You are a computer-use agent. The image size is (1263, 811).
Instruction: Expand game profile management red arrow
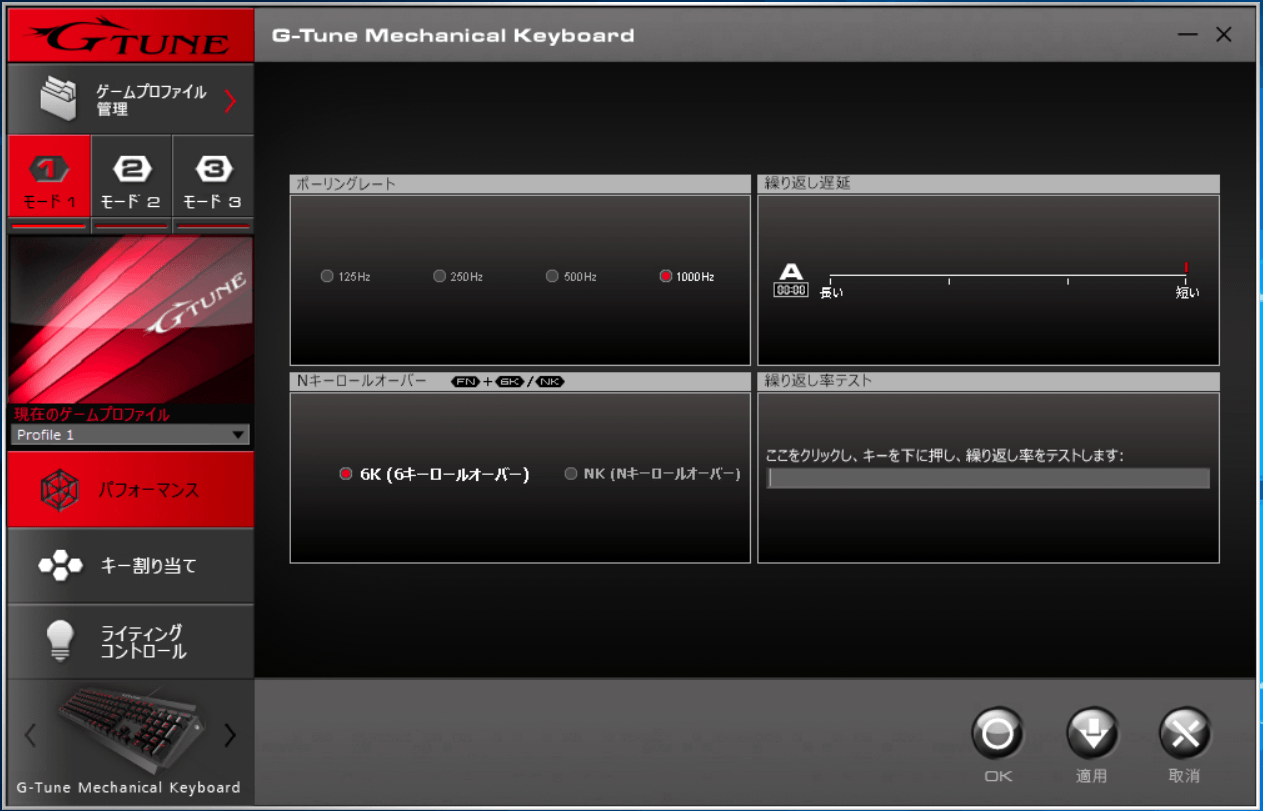230,100
